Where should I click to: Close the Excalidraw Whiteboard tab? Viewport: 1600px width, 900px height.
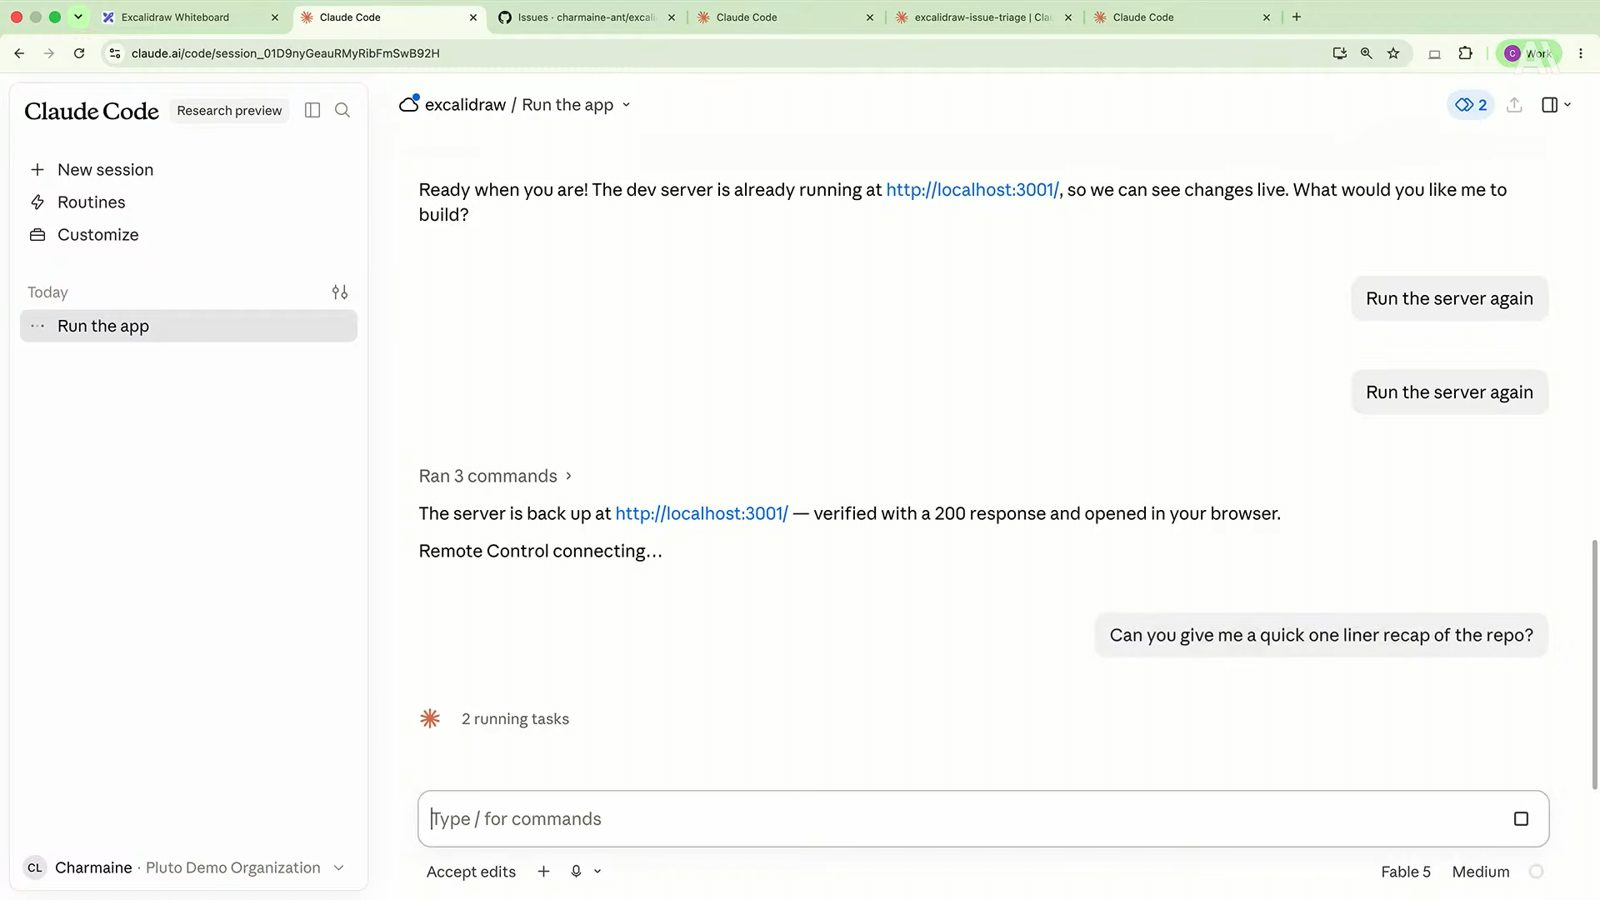(275, 17)
